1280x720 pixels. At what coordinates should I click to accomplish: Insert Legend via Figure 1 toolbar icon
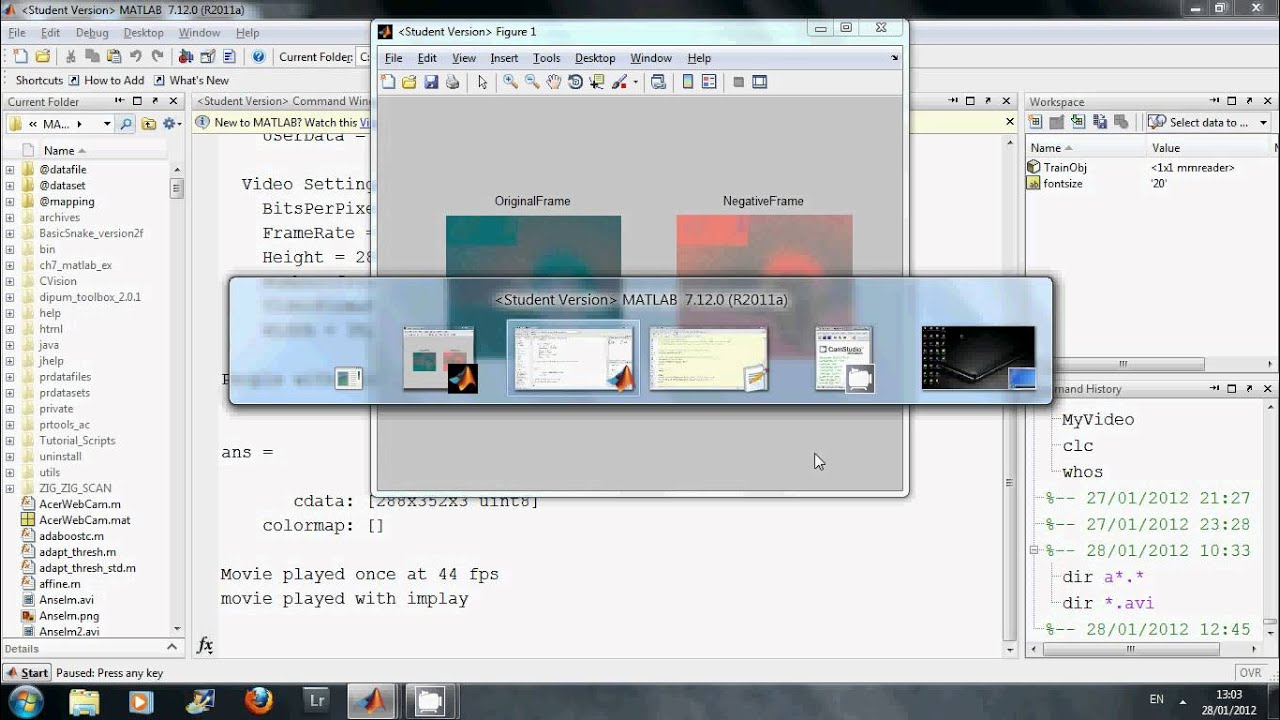pyautogui.click(x=709, y=82)
